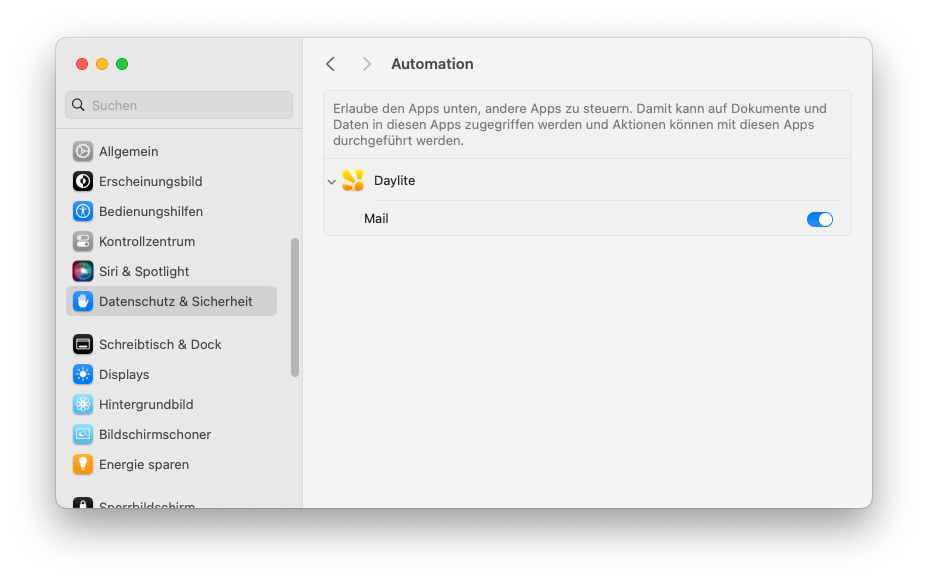Go back with the left chevron
Screen dimensions: 928x582
point(330,64)
